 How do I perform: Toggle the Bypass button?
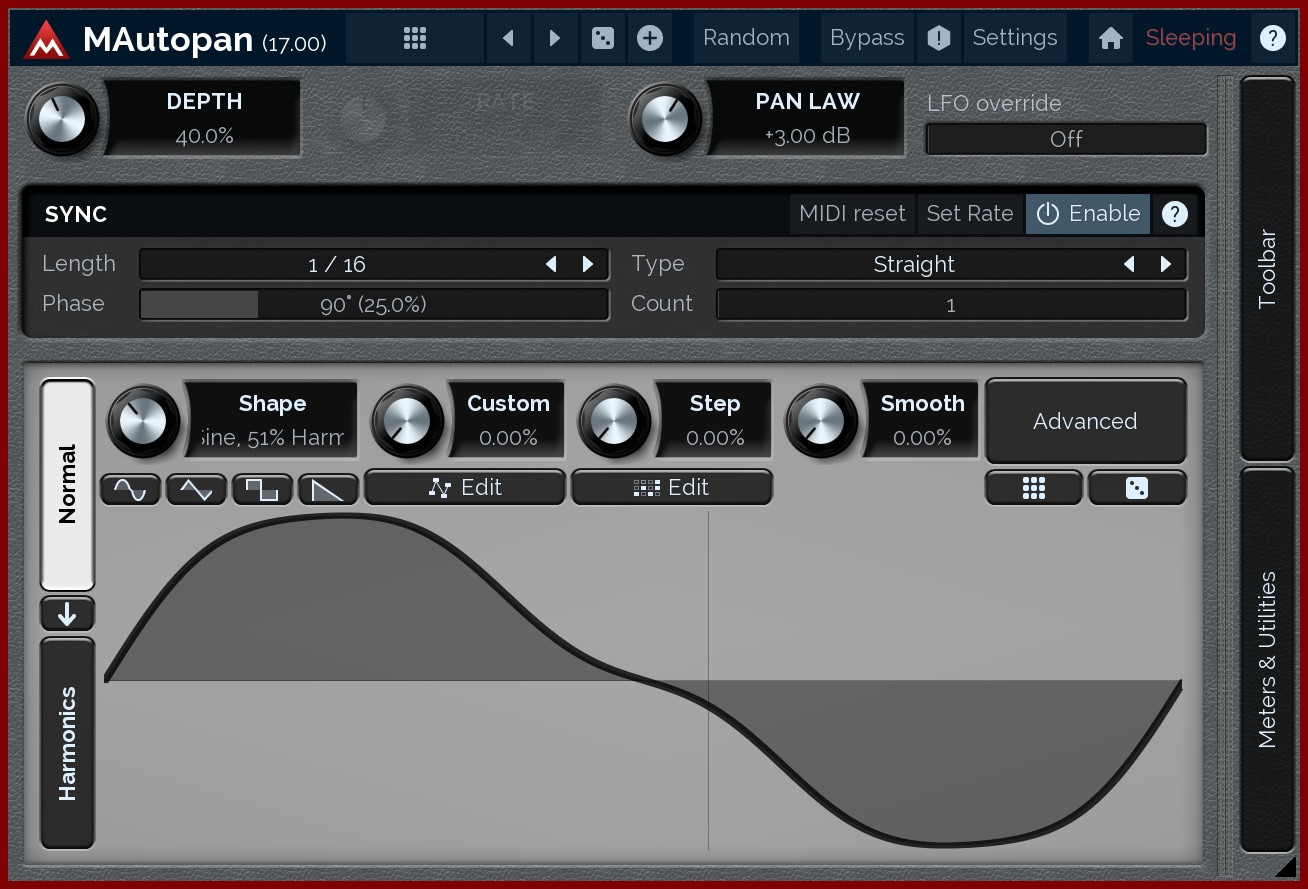click(x=866, y=38)
